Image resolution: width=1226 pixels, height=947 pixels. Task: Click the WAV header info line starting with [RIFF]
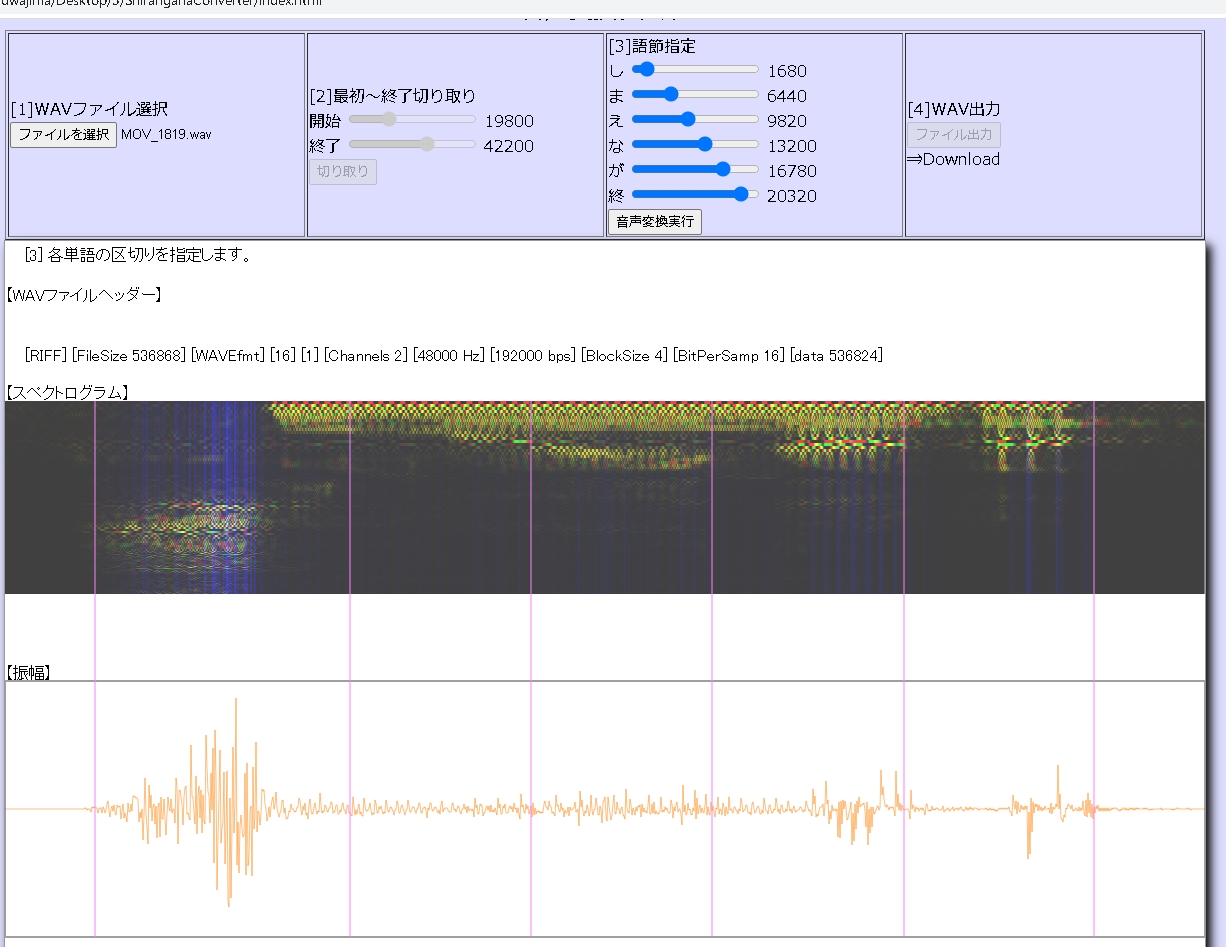(x=453, y=356)
